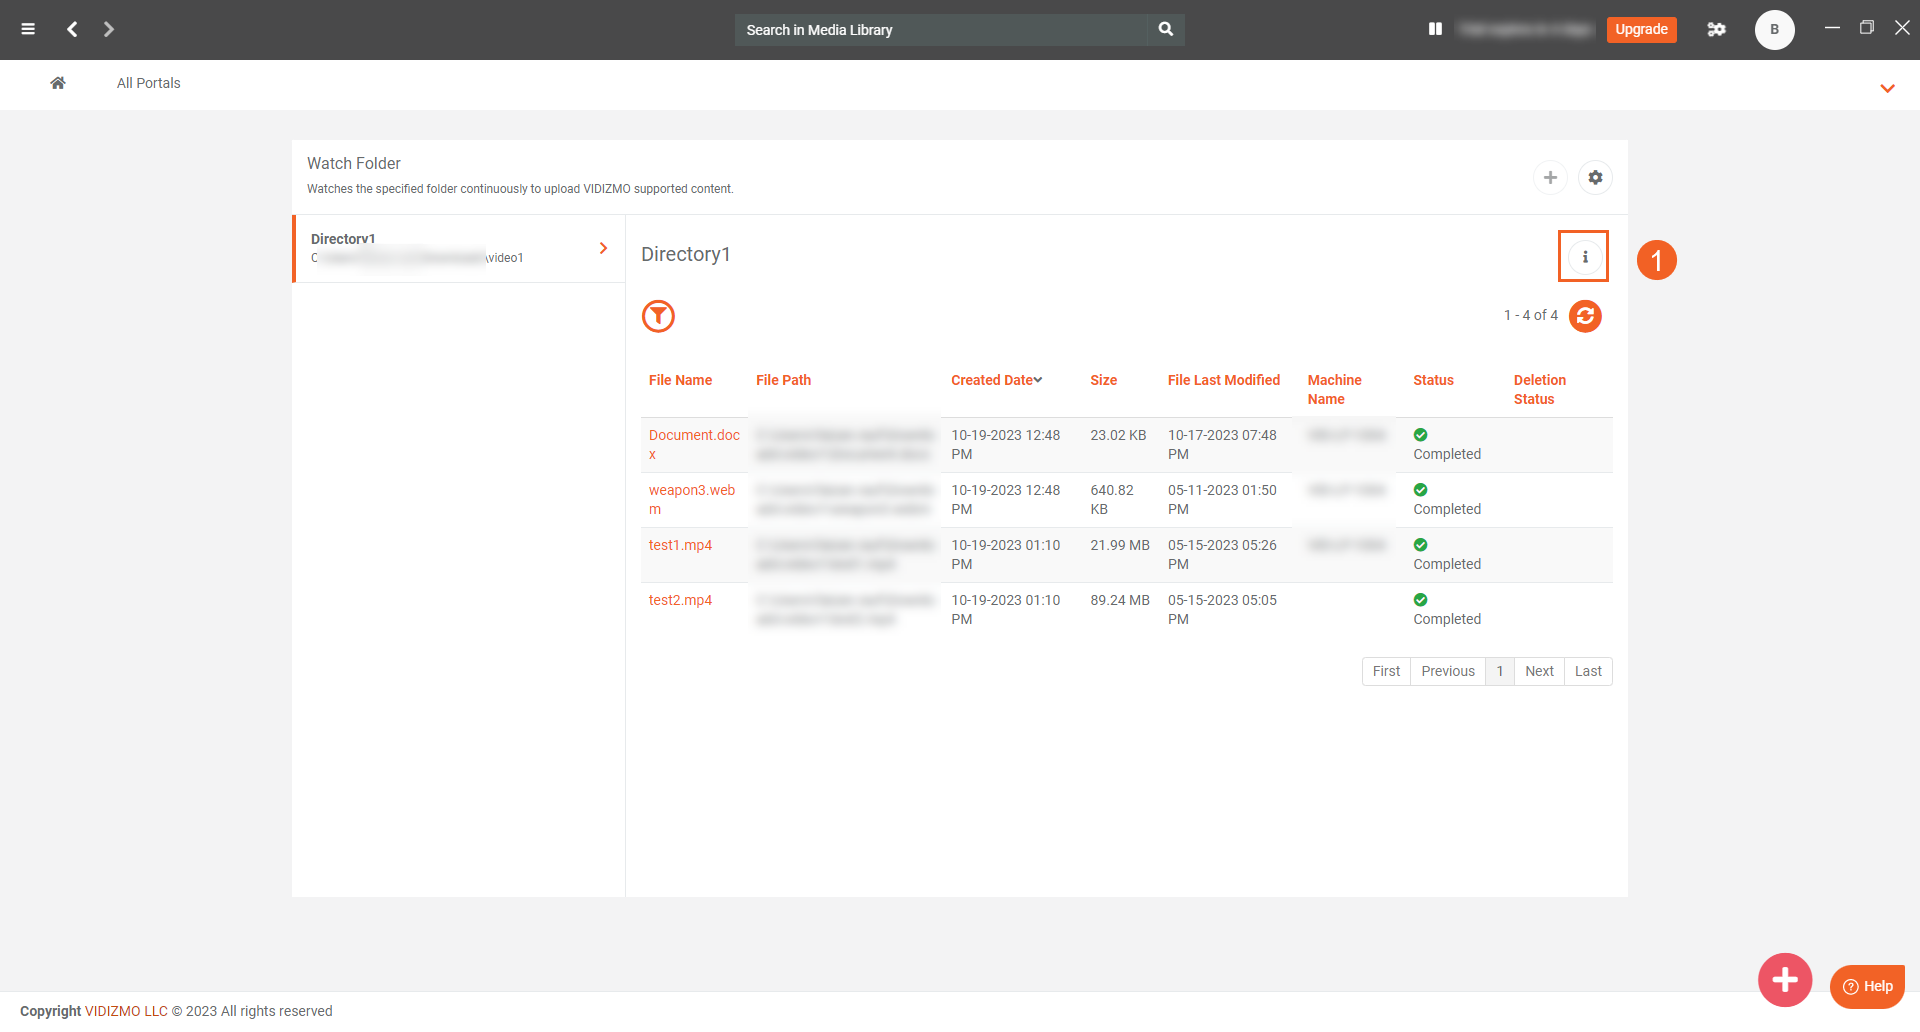Click the search magnifier icon
Screen dimensions: 1920x1032
click(x=1165, y=29)
